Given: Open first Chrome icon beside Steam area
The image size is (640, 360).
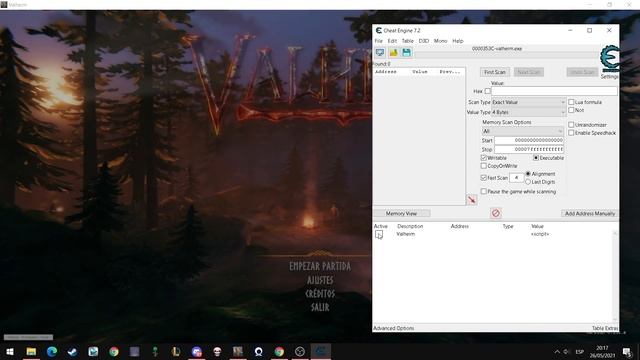Looking at the screenshot, I should (x=114, y=351).
